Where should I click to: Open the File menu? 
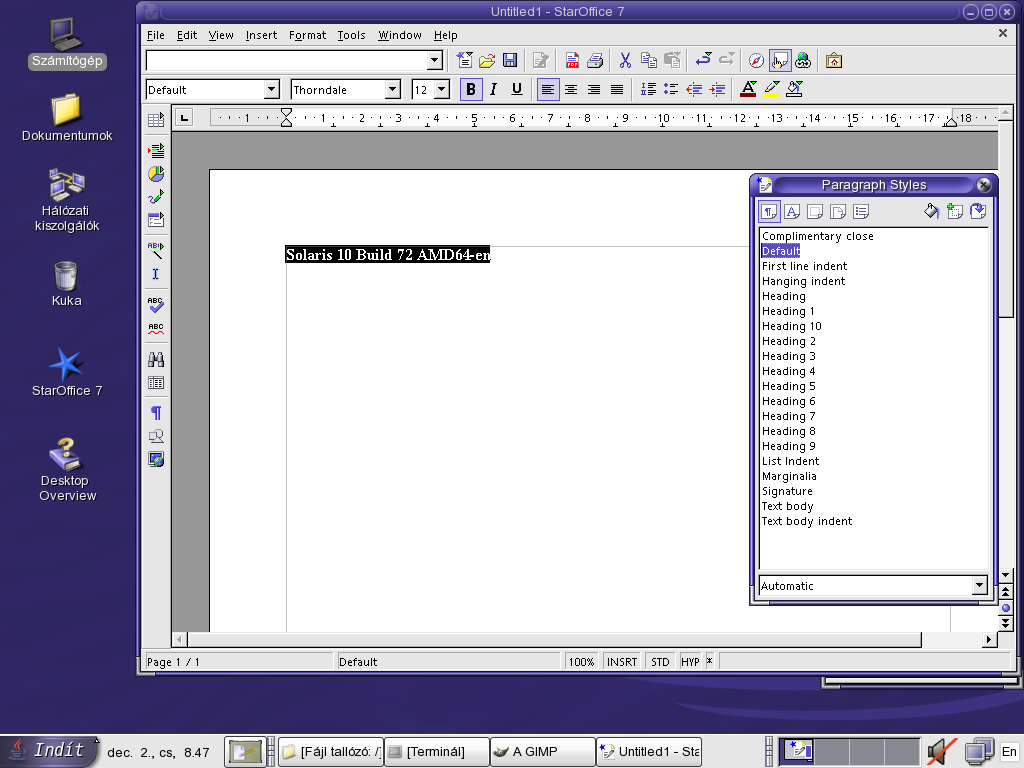point(155,35)
